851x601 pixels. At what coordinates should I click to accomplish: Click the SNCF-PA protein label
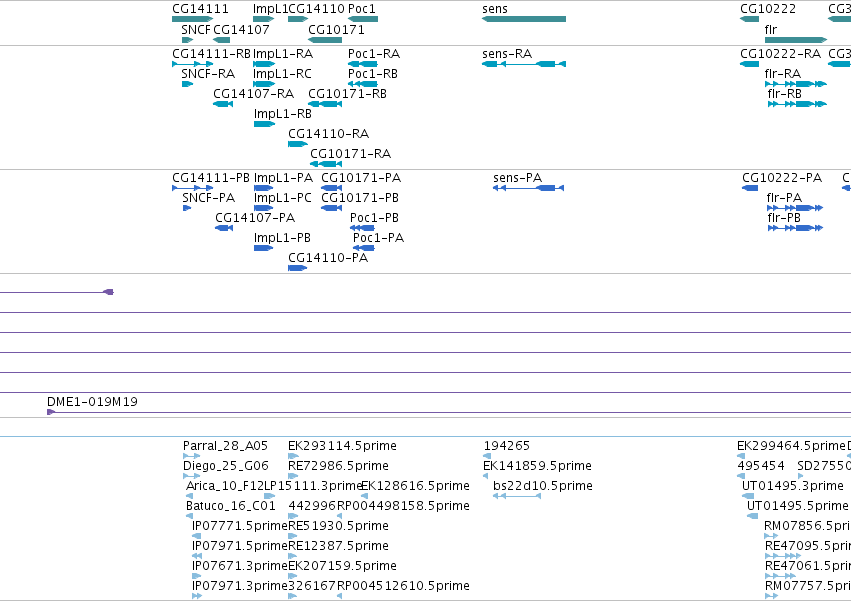point(208,198)
